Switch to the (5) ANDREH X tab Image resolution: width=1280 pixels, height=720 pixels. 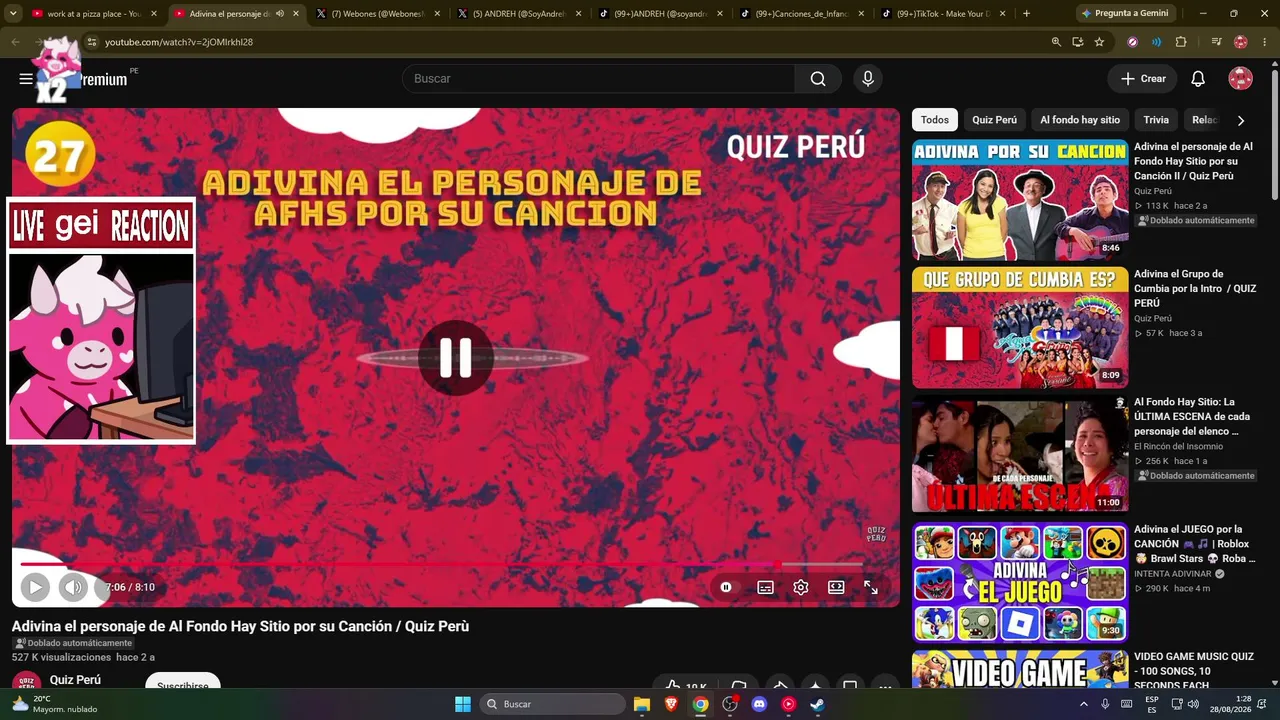click(520, 14)
